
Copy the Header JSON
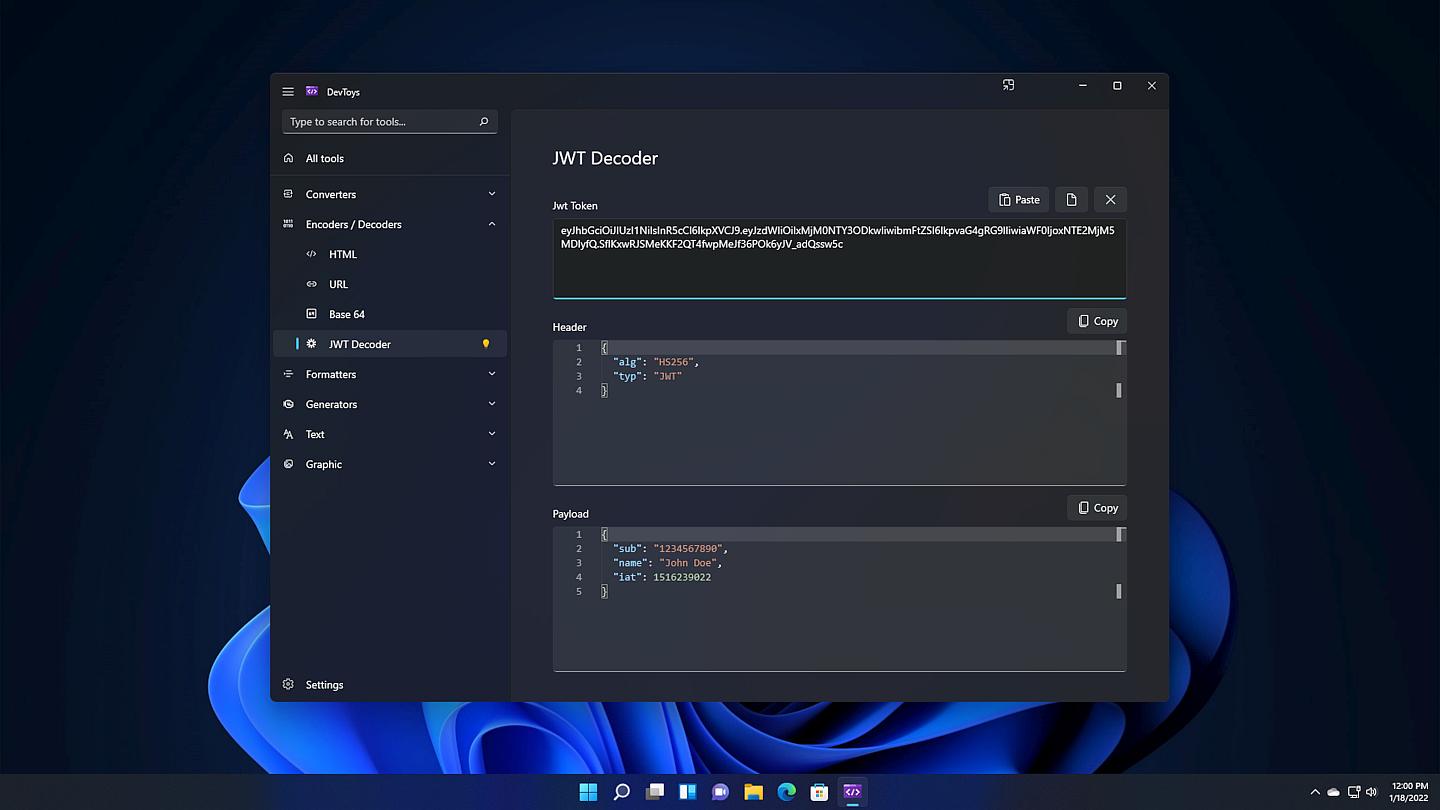point(1097,321)
